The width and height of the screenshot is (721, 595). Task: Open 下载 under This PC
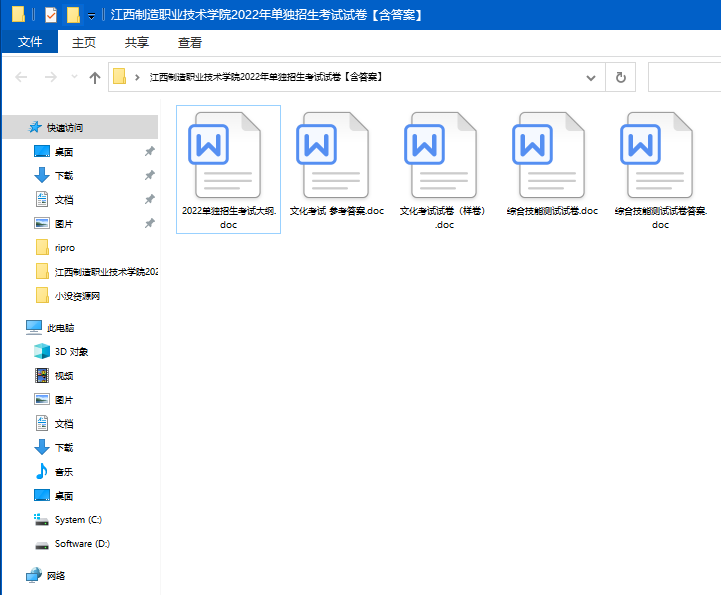coord(64,447)
